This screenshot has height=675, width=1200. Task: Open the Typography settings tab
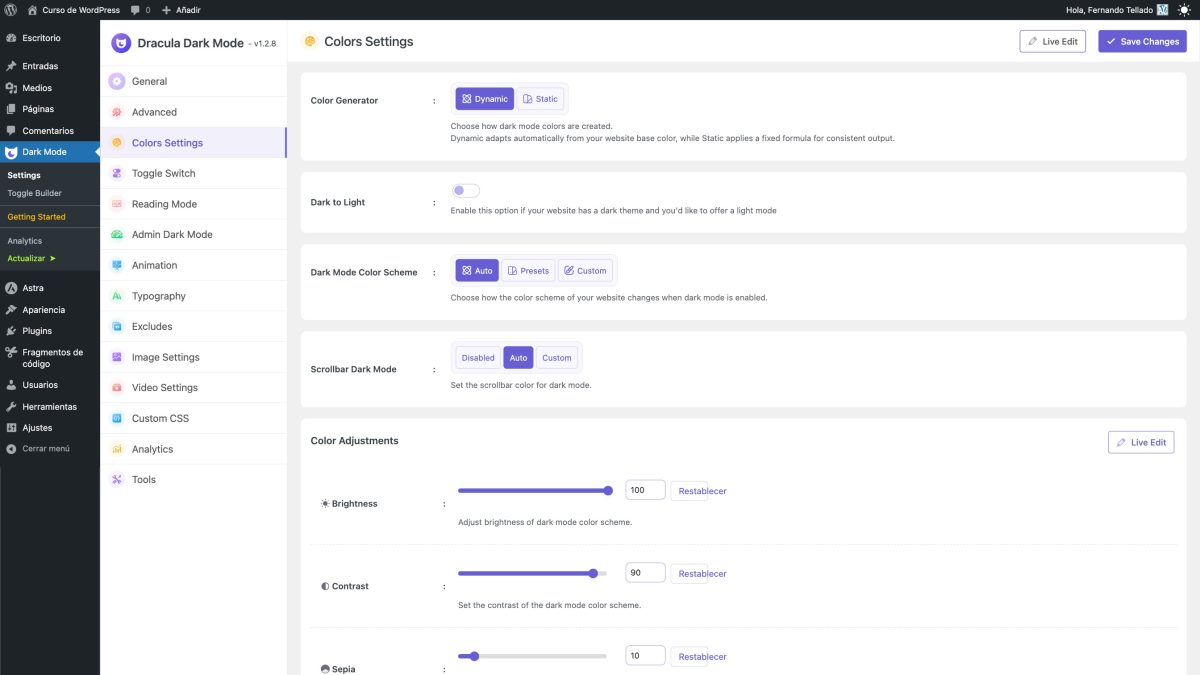[x=159, y=296]
